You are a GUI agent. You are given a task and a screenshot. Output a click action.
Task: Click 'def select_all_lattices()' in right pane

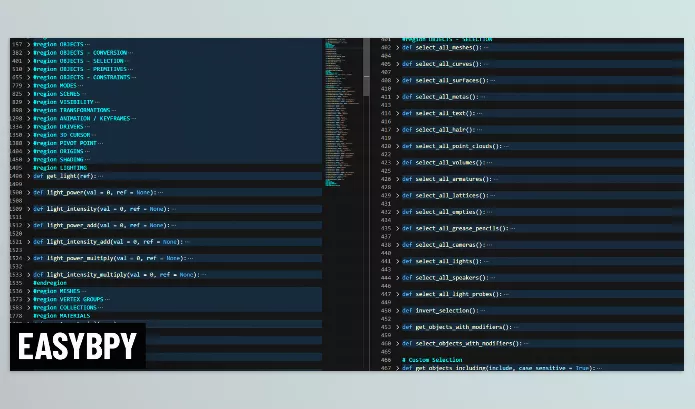click(445, 195)
